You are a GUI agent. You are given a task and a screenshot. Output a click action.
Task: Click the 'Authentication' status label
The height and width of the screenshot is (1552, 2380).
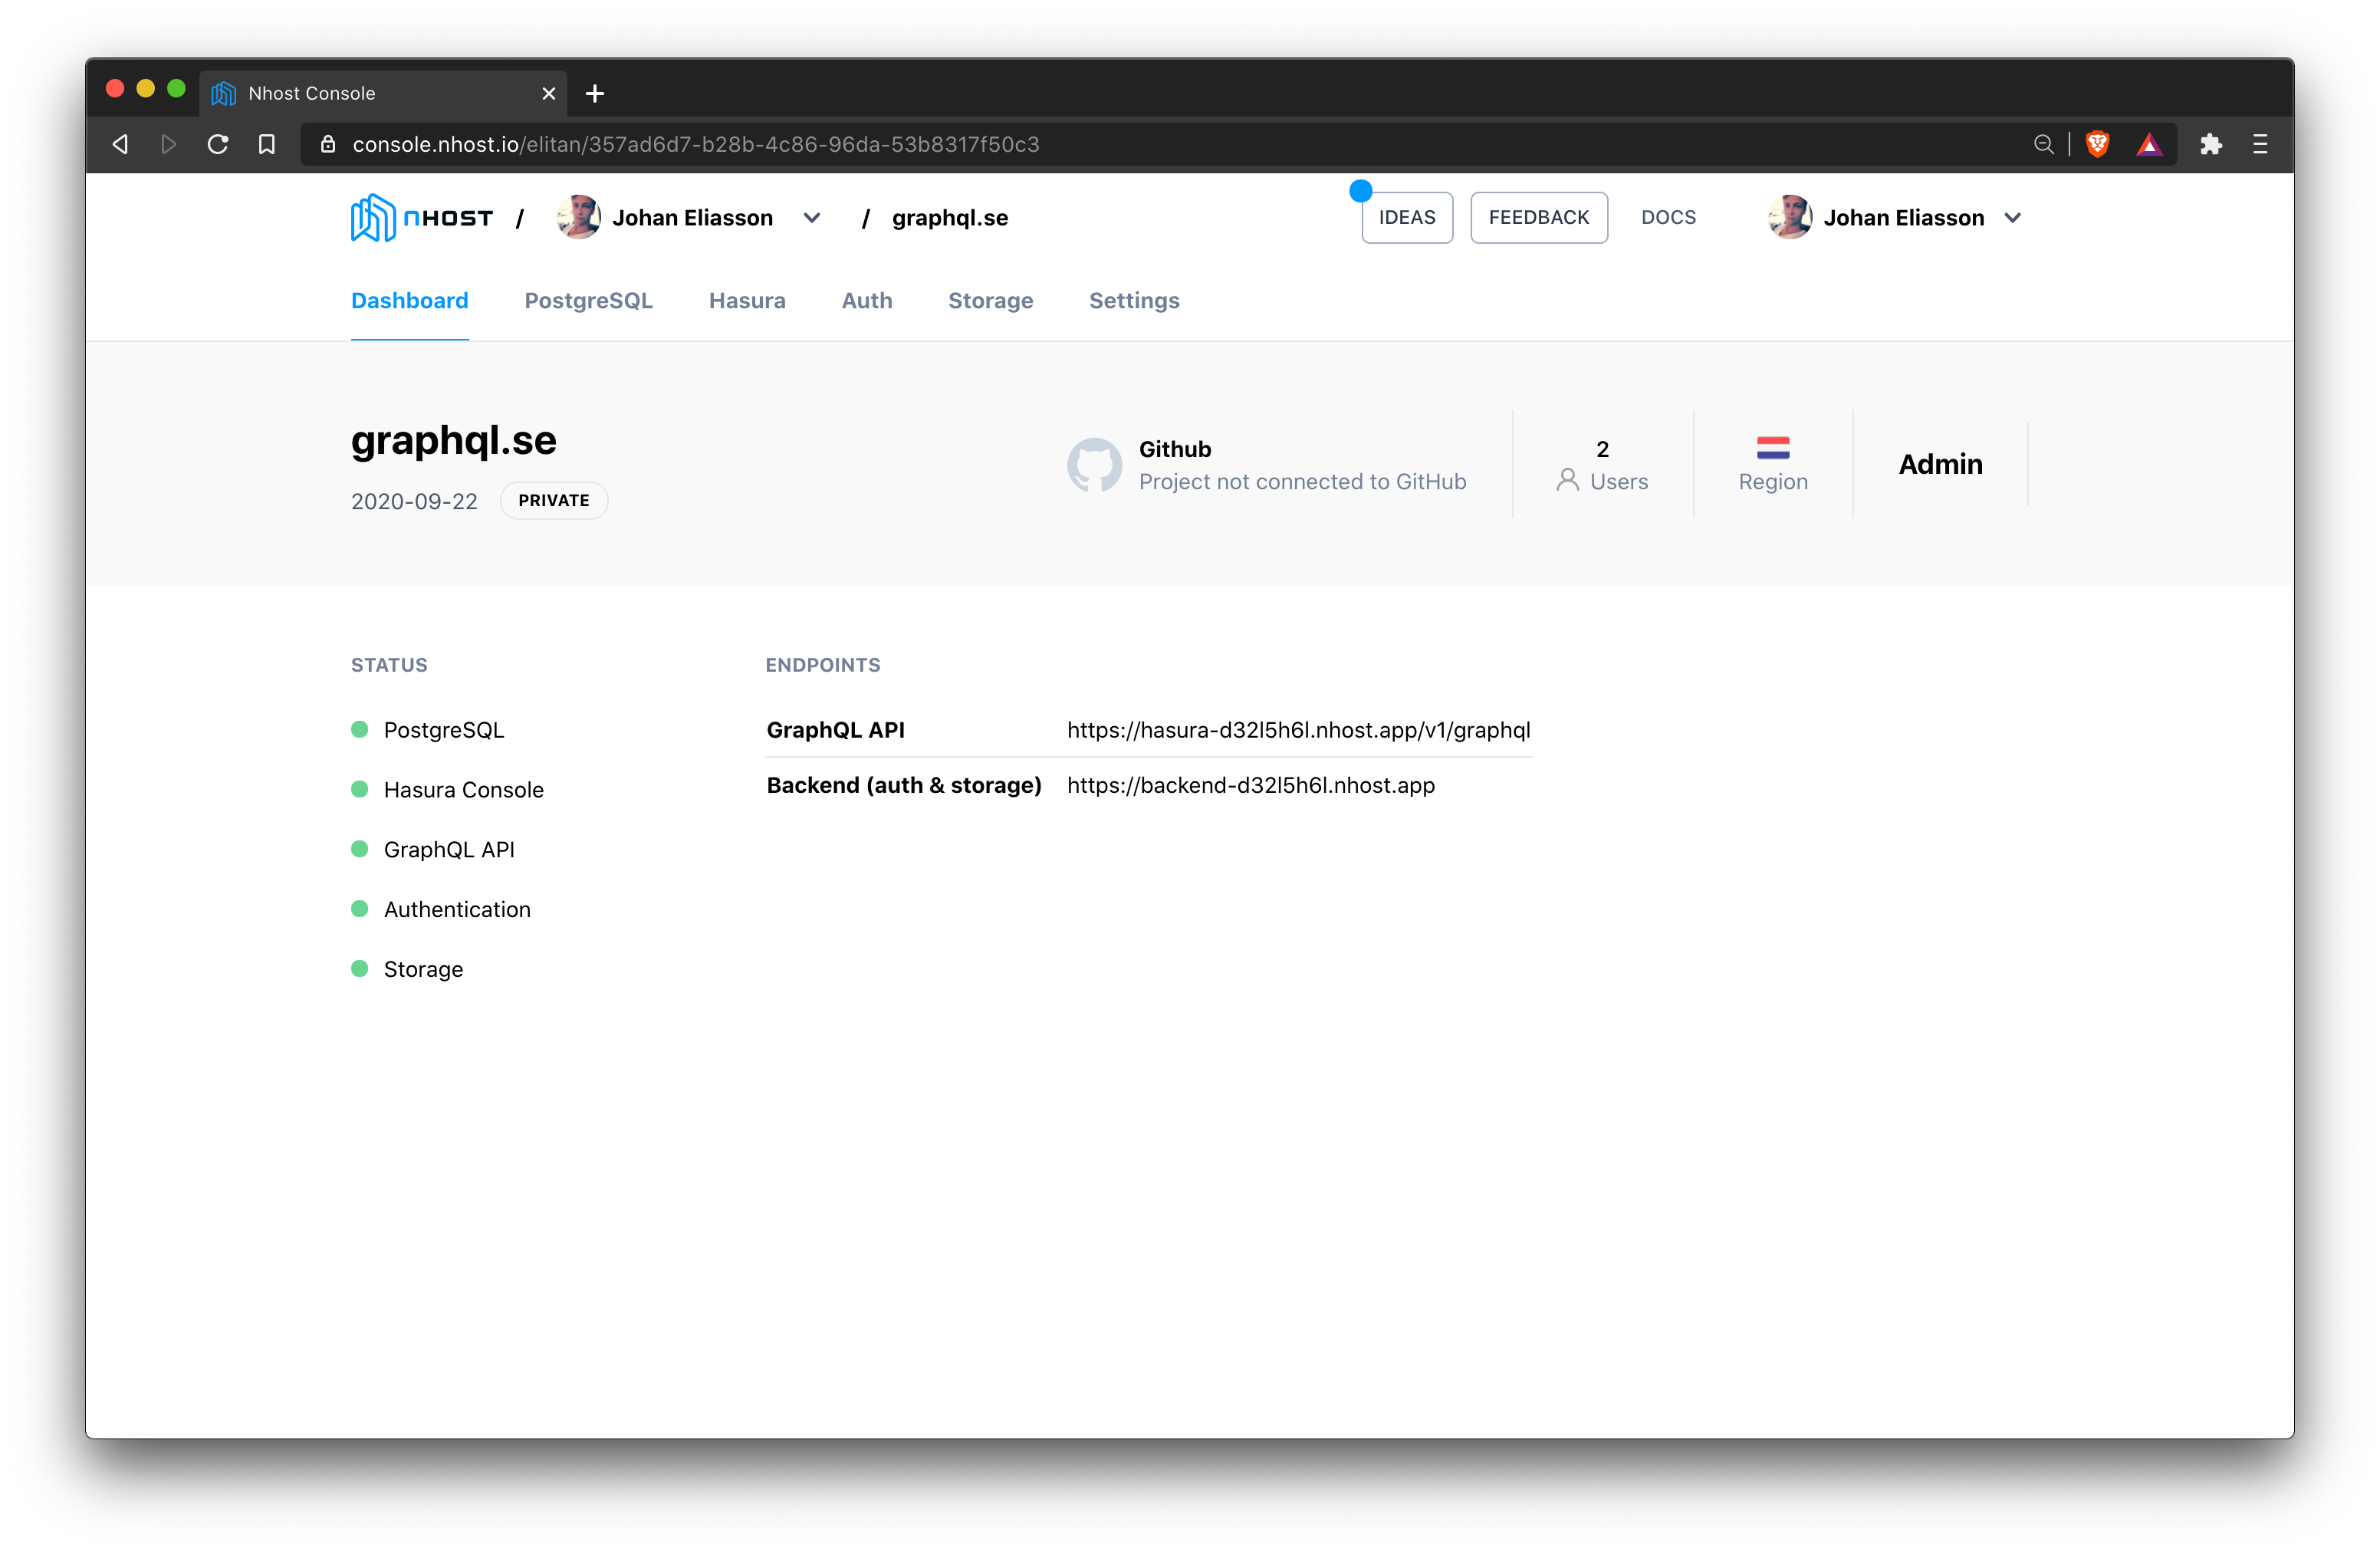point(457,909)
